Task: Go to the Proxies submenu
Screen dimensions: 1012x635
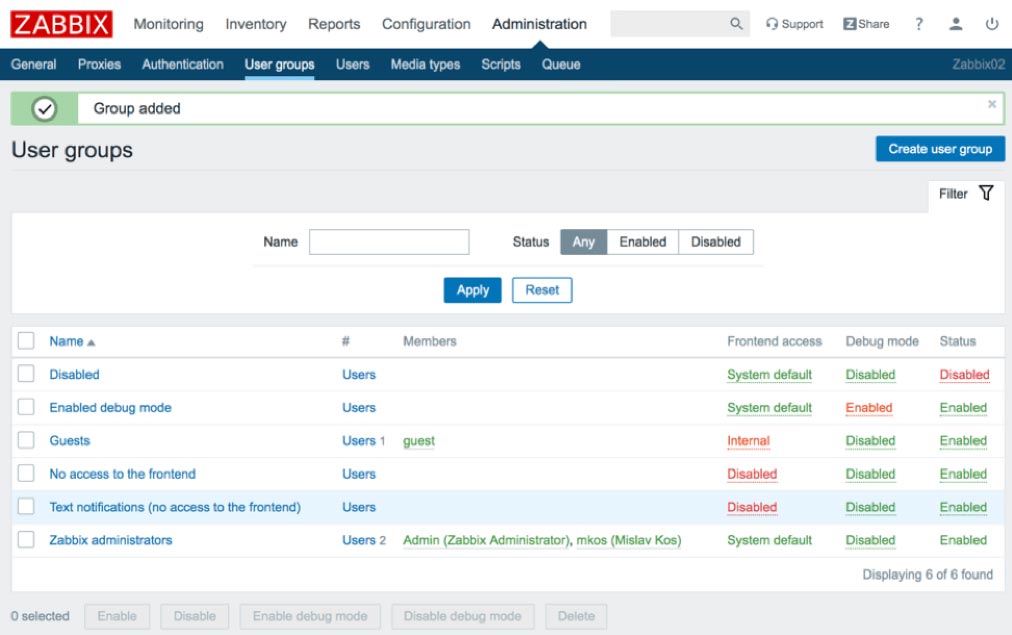Action: click(99, 65)
